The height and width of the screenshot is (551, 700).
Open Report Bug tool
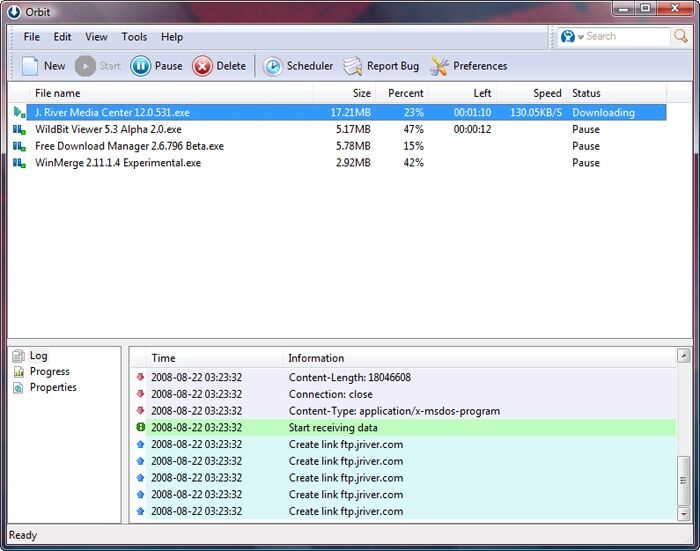pos(353,66)
